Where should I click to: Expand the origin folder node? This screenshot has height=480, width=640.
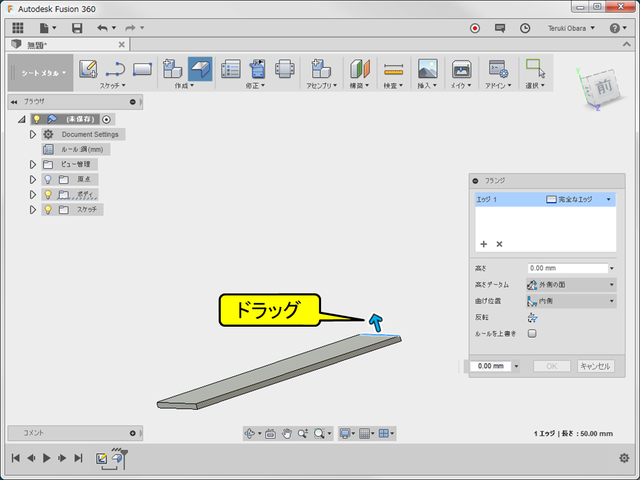[x=33, y=179]
